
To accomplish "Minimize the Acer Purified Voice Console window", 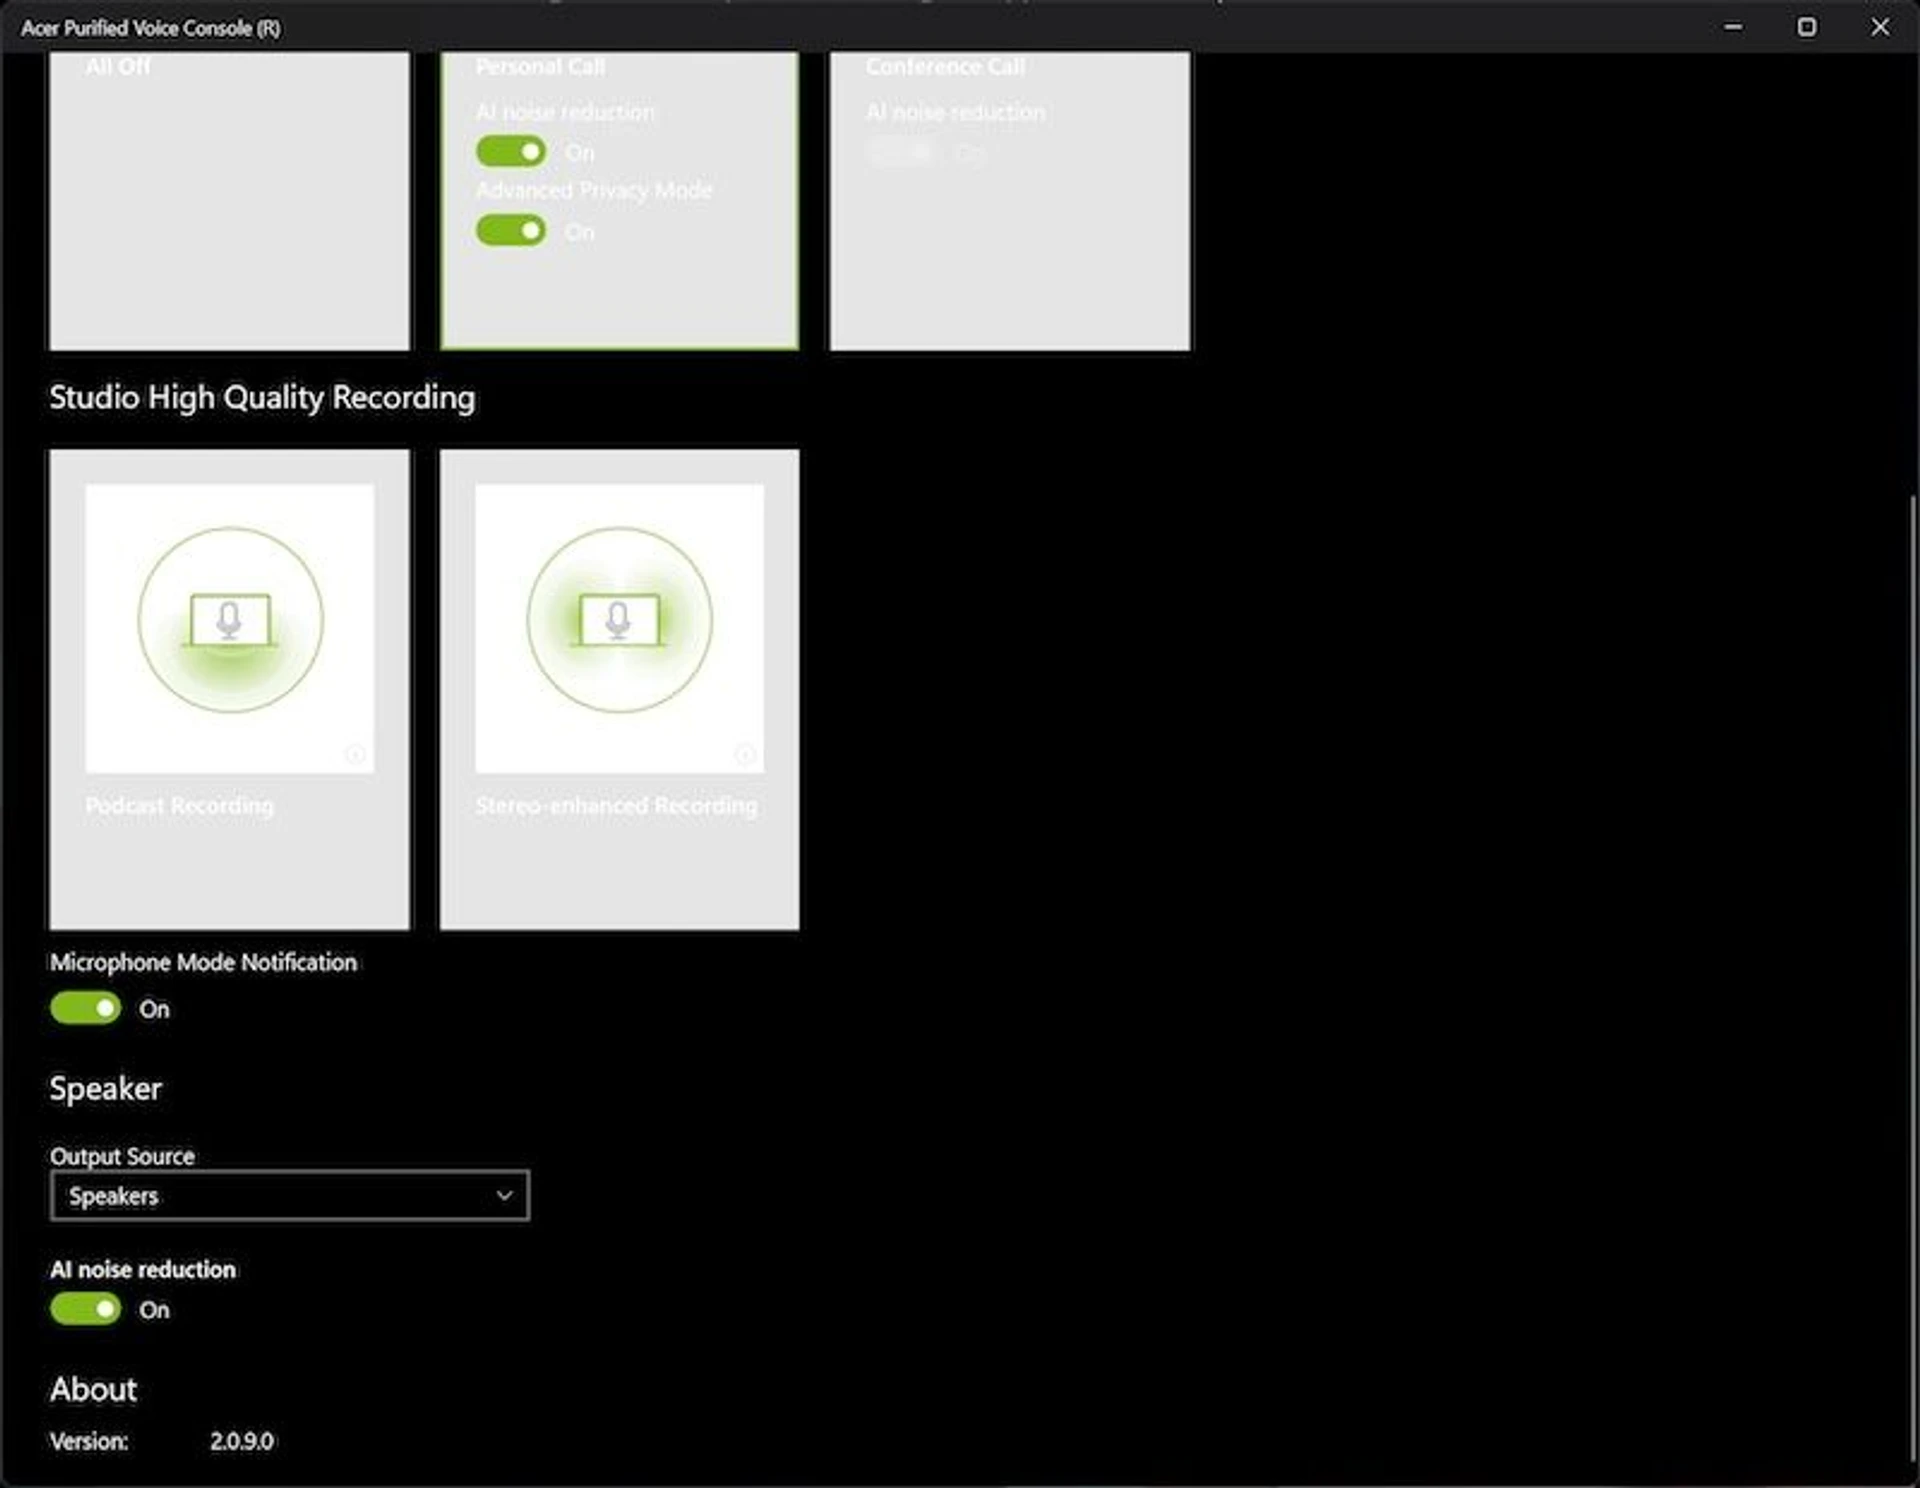I will click(1734, 27).
